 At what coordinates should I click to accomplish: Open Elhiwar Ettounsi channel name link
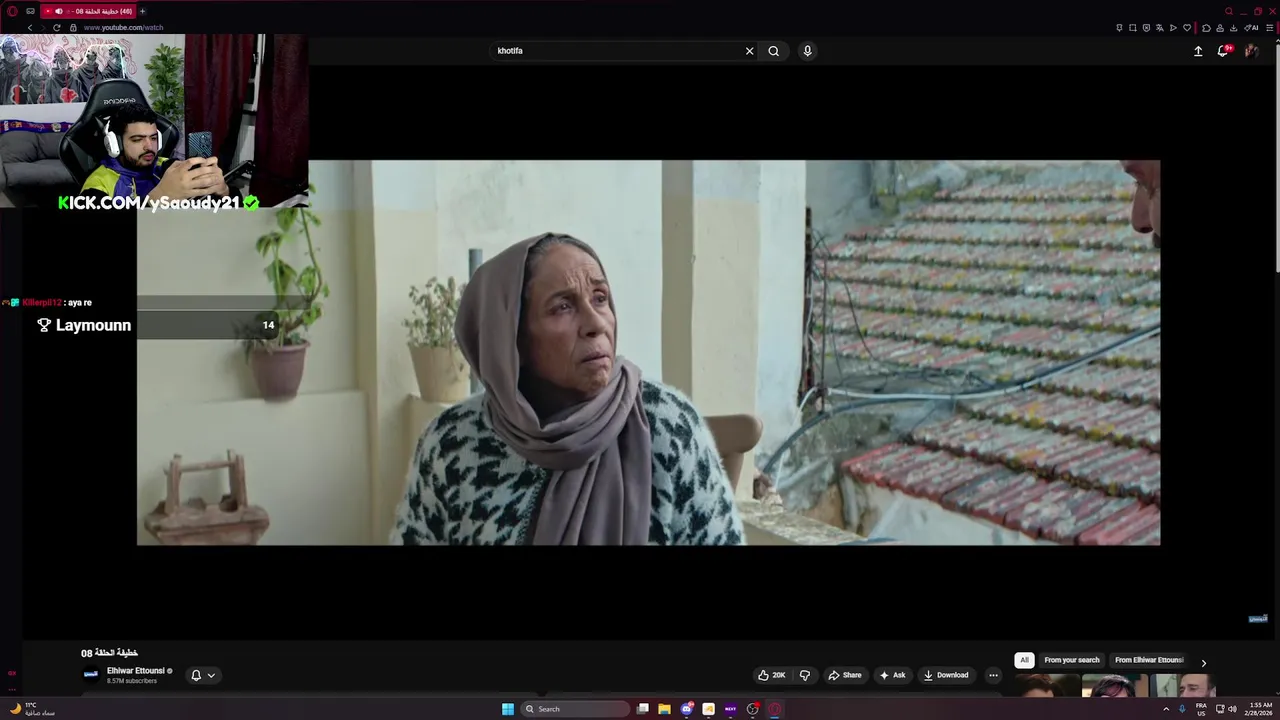135,671
